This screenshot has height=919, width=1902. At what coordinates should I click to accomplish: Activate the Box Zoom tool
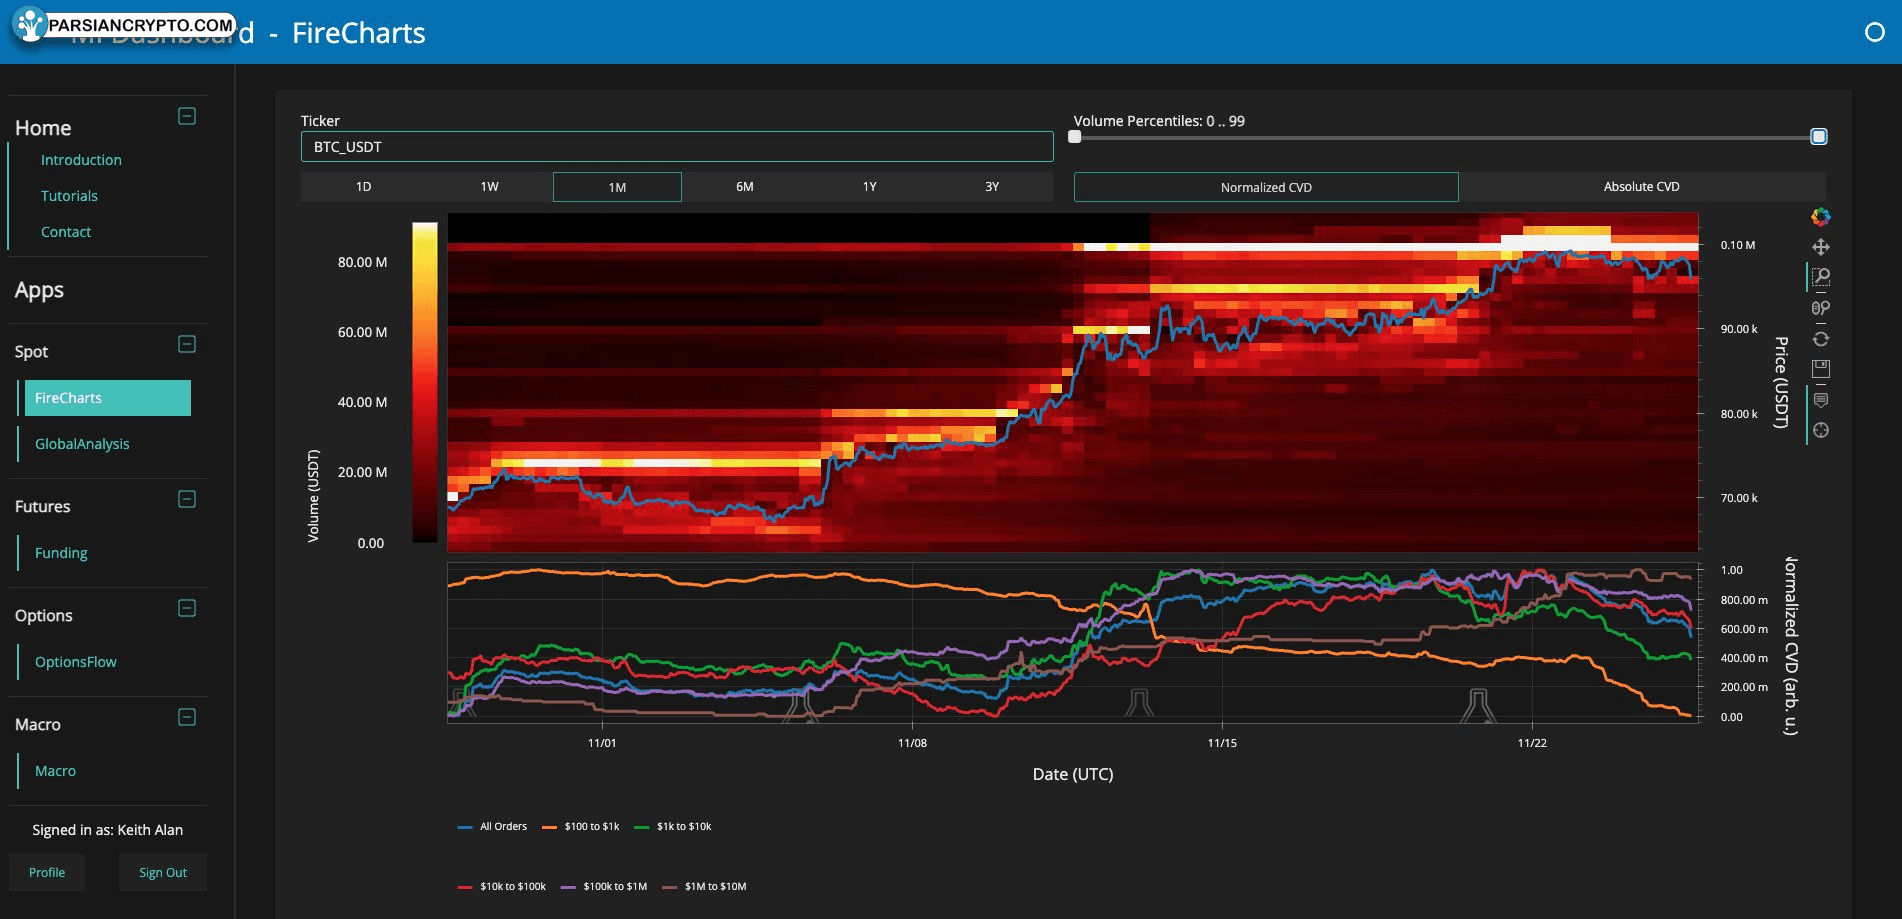[x=1821, y=277]
